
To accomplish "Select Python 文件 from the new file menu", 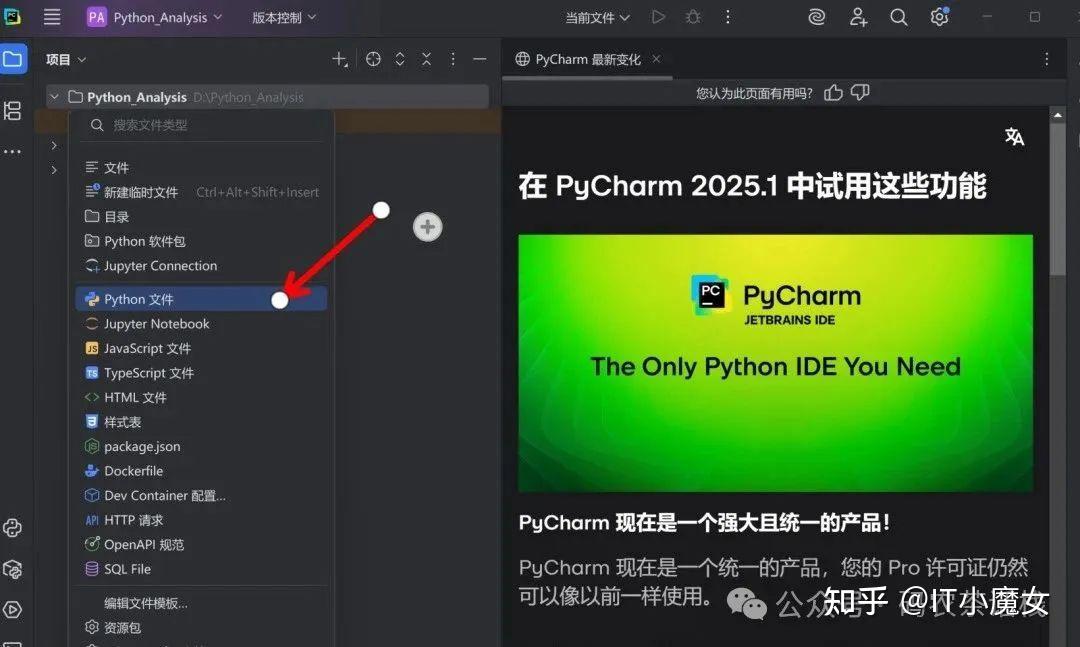I will pos(140,298).
